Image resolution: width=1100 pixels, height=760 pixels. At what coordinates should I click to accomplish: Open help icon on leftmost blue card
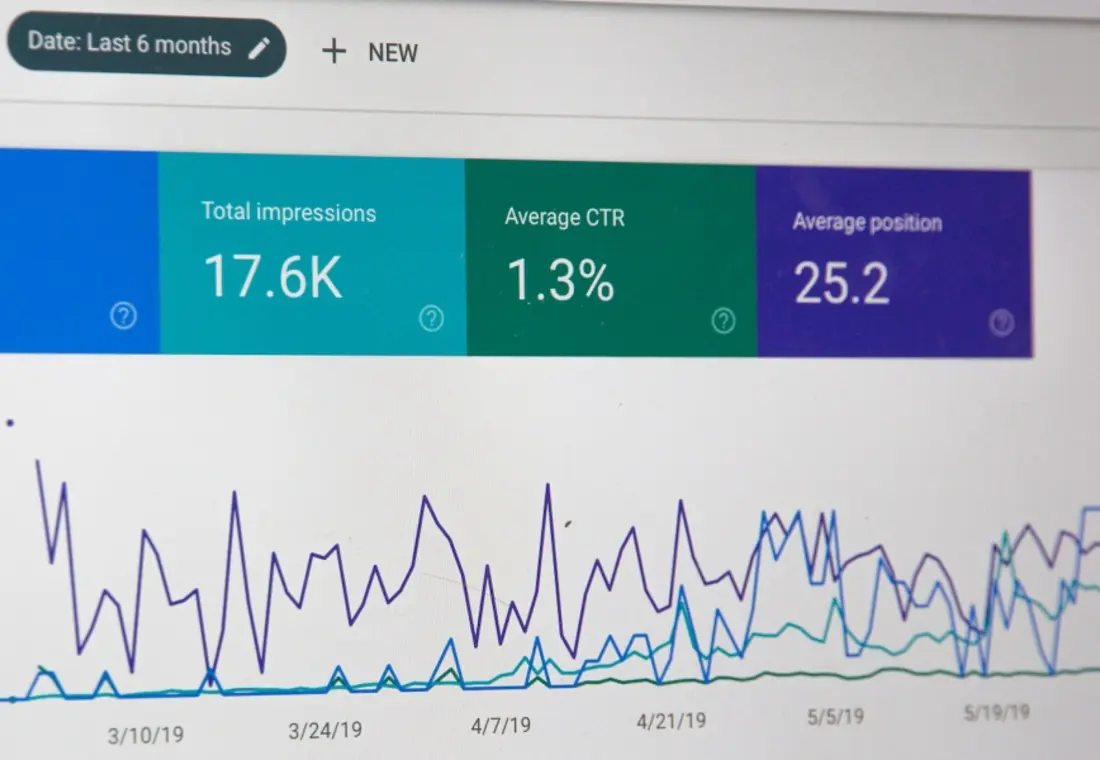click(123, 317)
